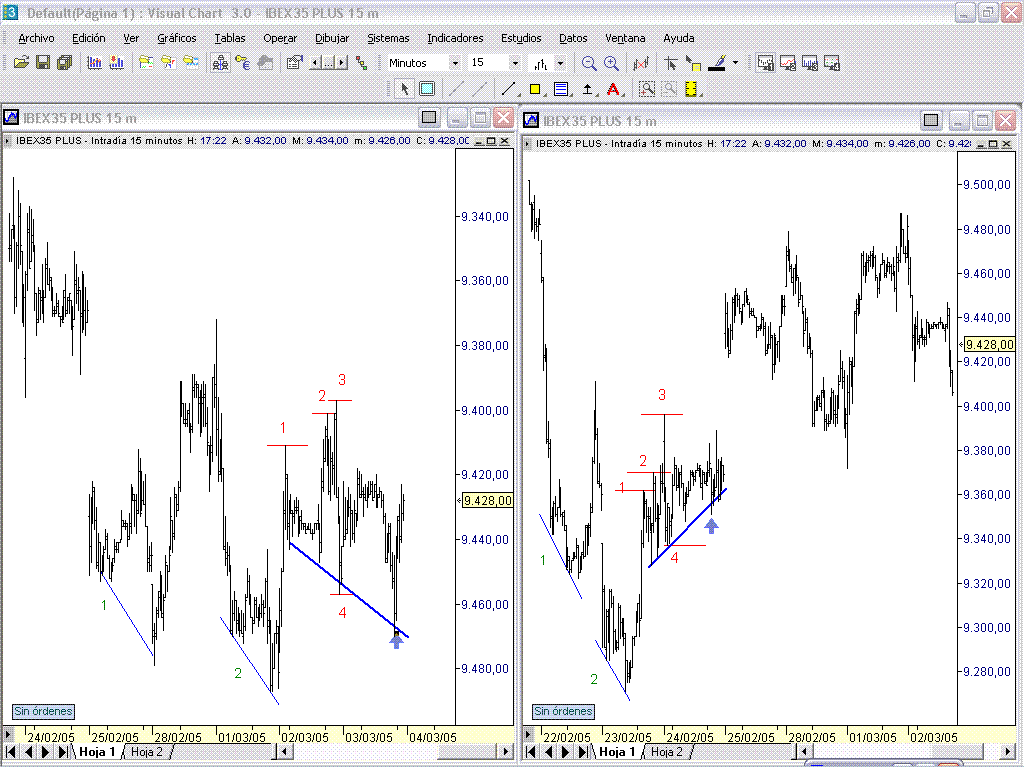Click the save floppy disk icon
Screen dimensions: 1024x768
click(x=42, y=63)
